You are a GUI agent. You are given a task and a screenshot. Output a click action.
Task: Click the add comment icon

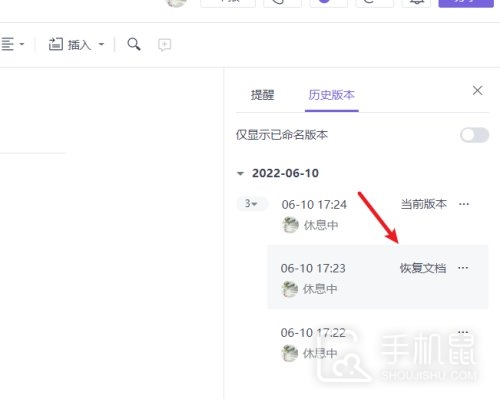click(164, 45)
